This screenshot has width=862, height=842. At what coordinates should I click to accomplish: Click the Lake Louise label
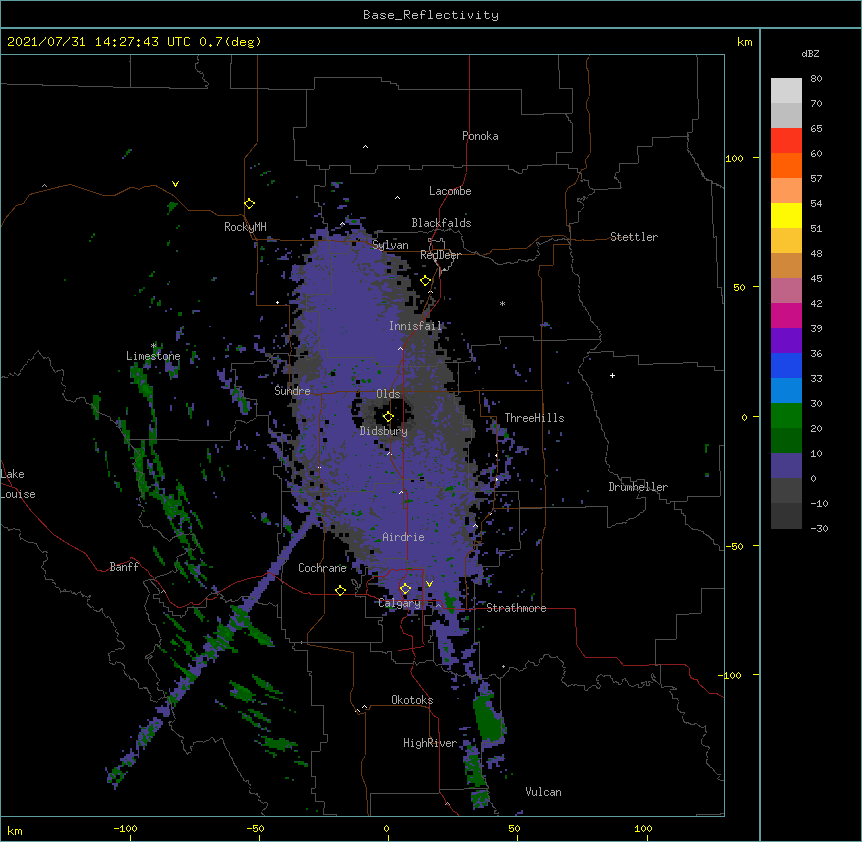click(x=18, y=484)
